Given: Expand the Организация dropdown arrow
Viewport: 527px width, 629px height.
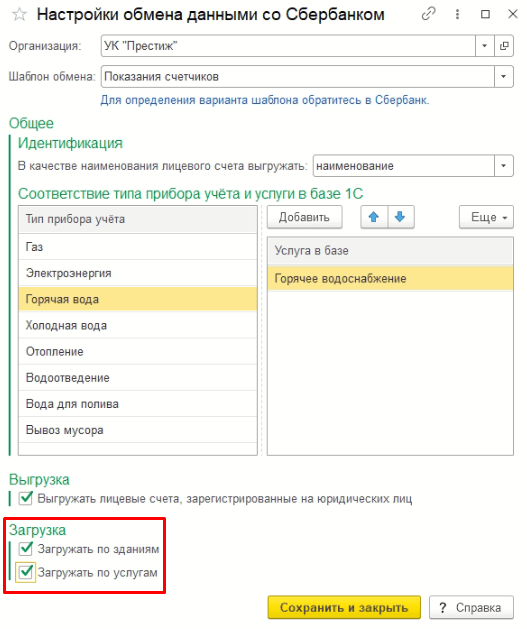Looking at the screenshot, I should 484,46.
